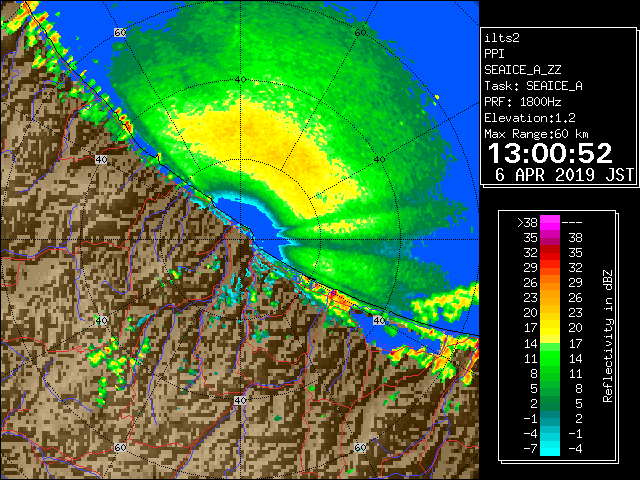Screen dimensions: 640x480
Task: Click the "Task: SEAICE_A" line
Action: click(533, 86)
